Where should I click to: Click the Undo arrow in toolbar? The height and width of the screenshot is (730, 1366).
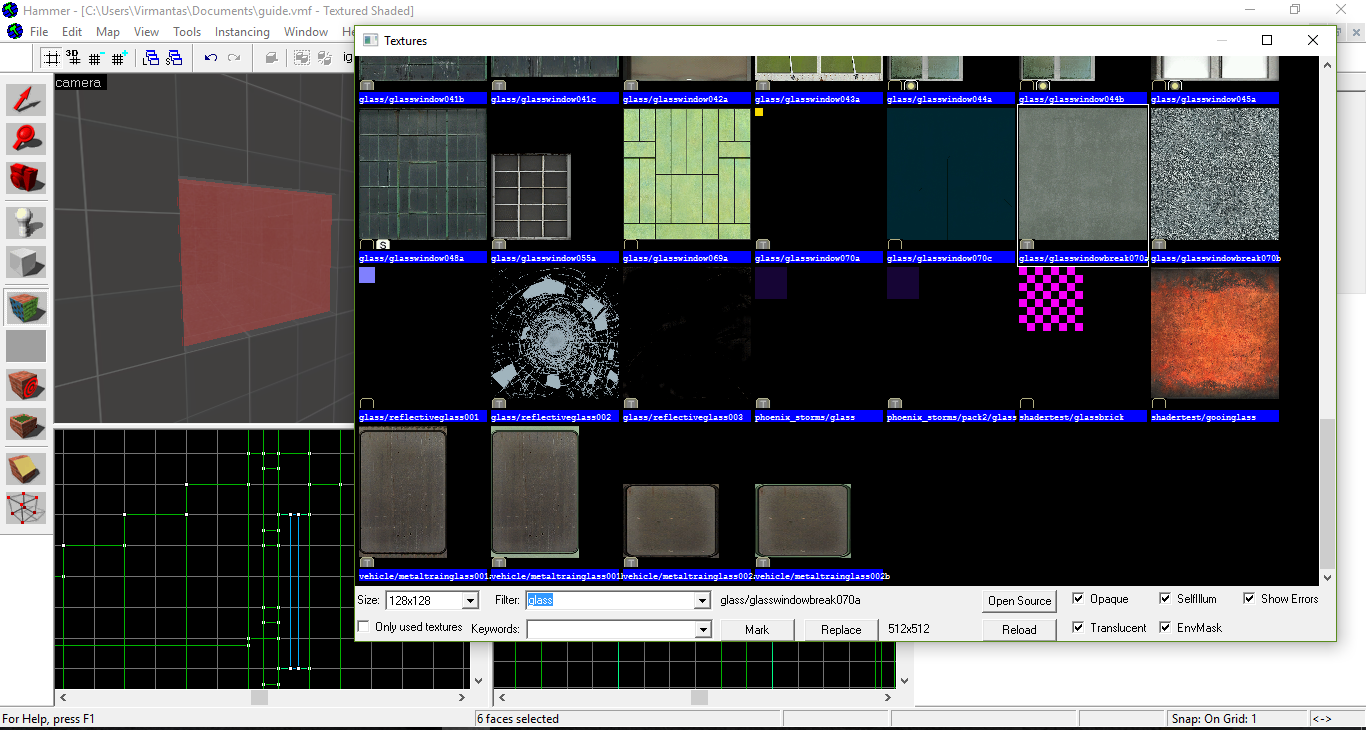point(211,58)
